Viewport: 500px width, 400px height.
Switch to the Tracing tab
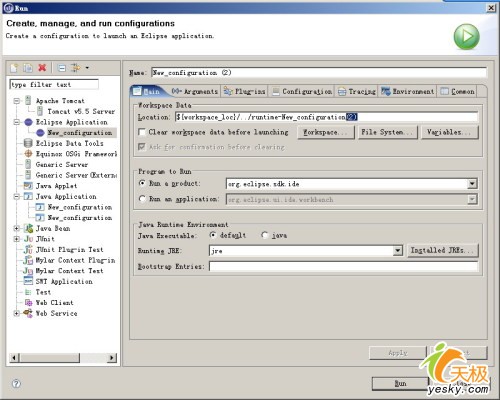click(x=357, y=91)
